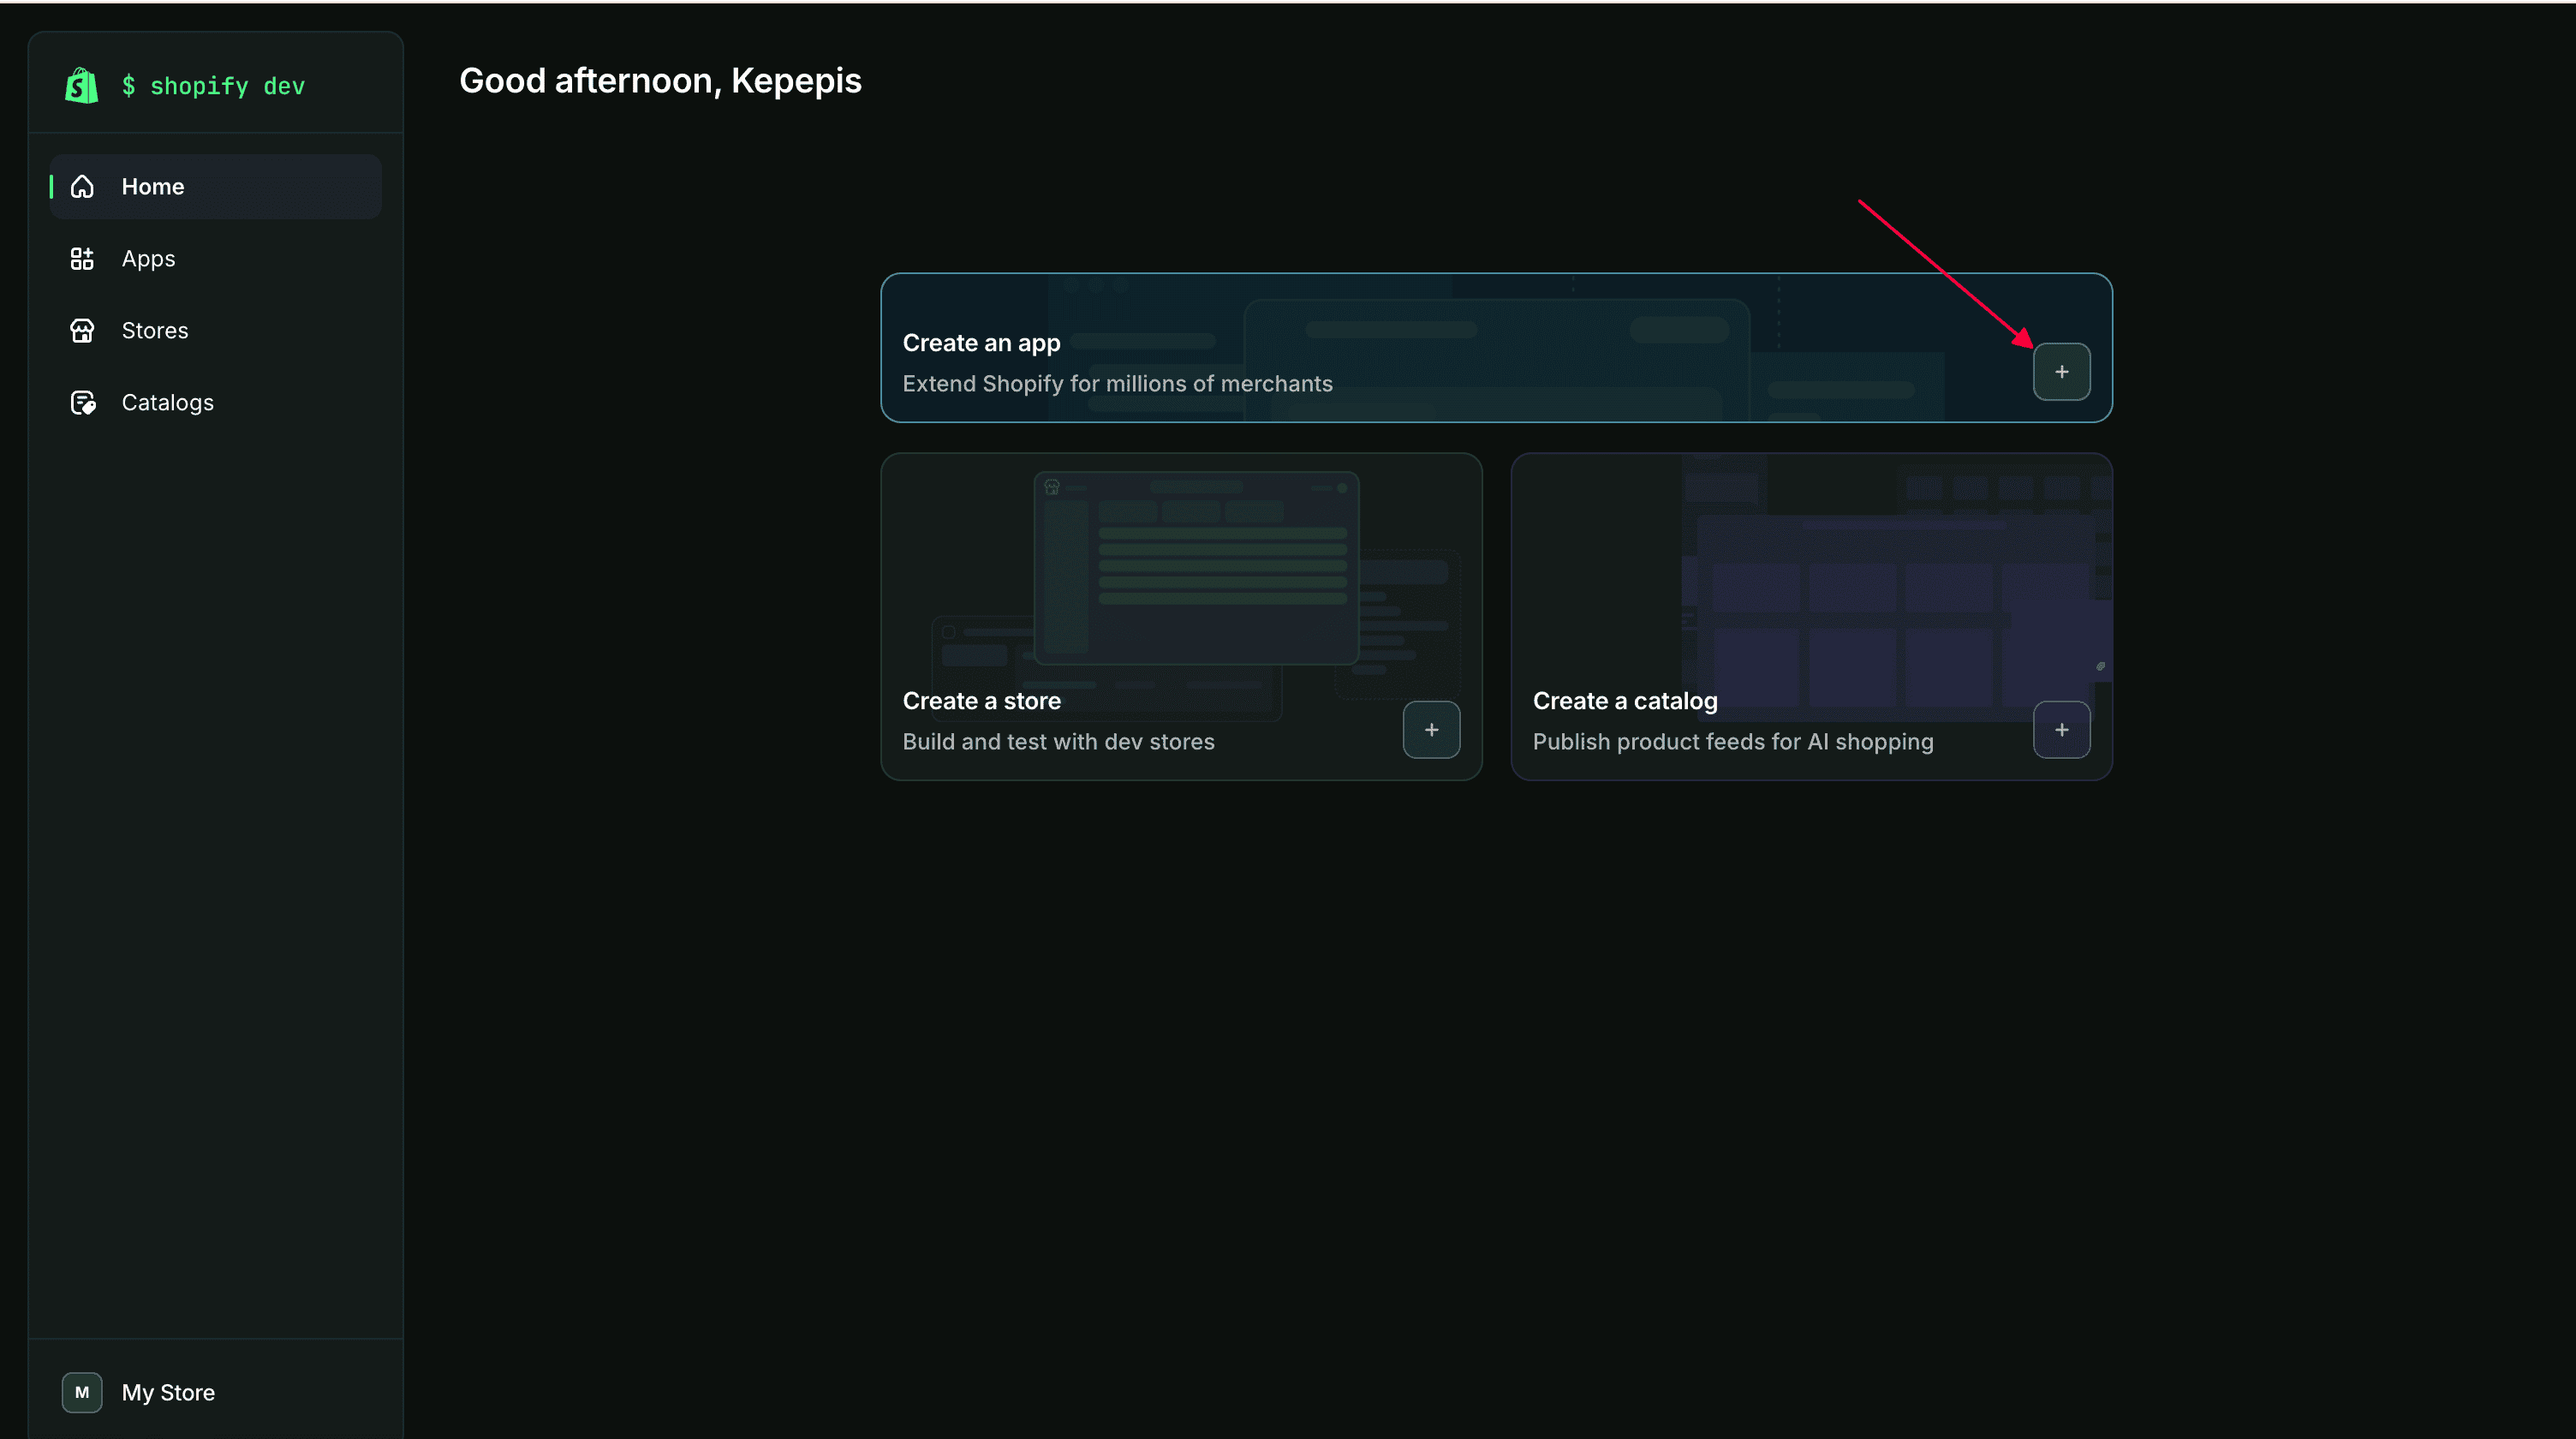
Task: Go to the Apps menu item
Action: (x=216, y=259)
